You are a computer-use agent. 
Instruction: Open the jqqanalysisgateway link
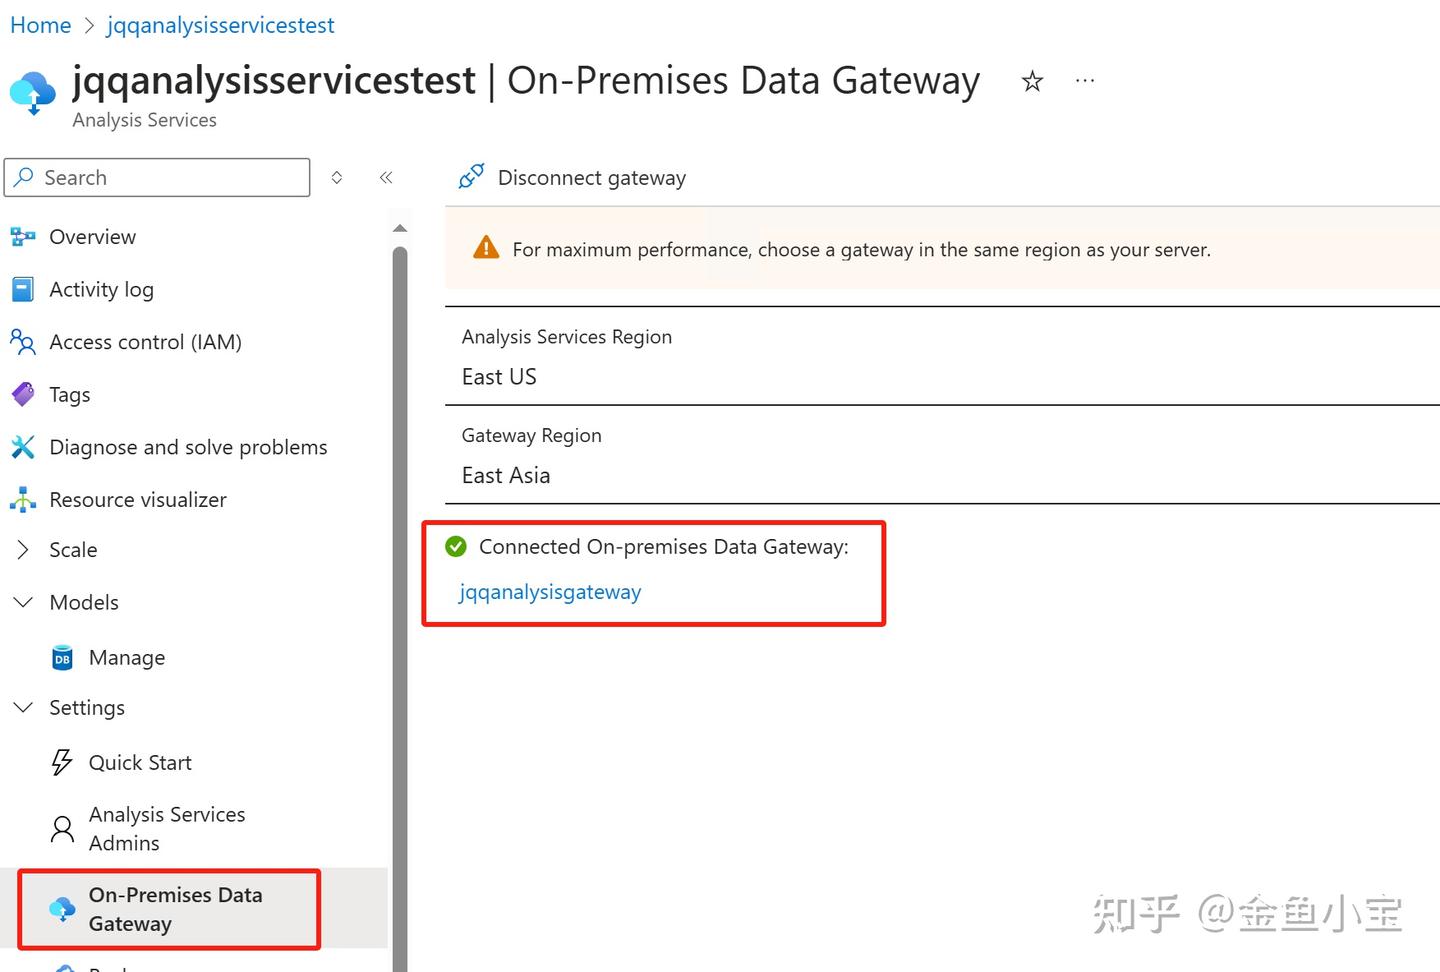pyautogui.click(x=549, y=592)
